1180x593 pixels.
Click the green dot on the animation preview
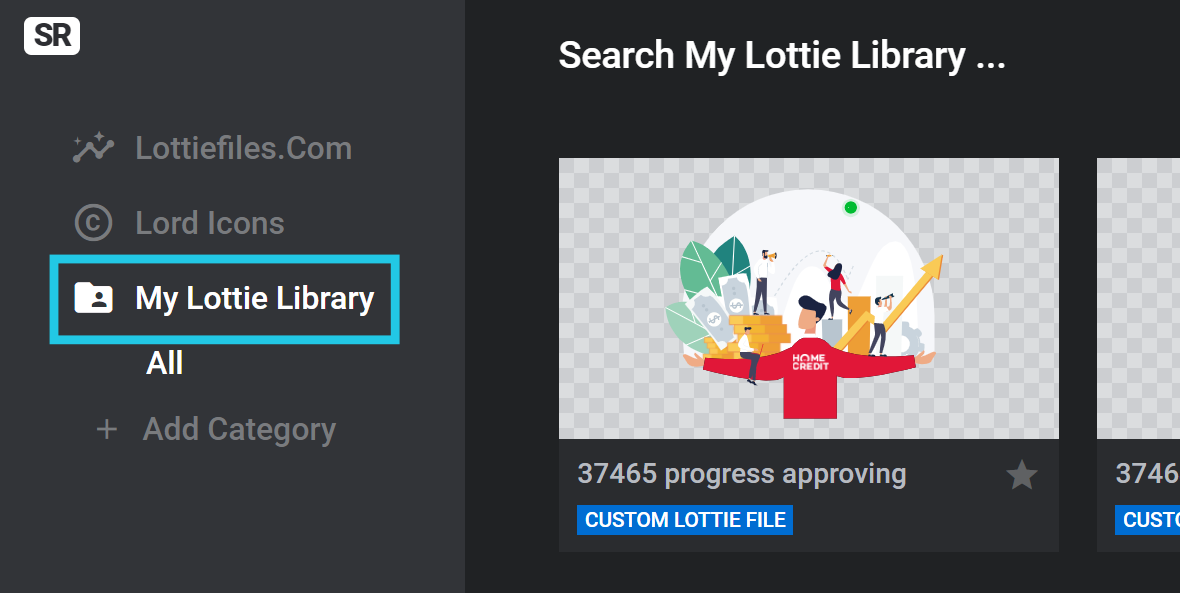(850, 208)
